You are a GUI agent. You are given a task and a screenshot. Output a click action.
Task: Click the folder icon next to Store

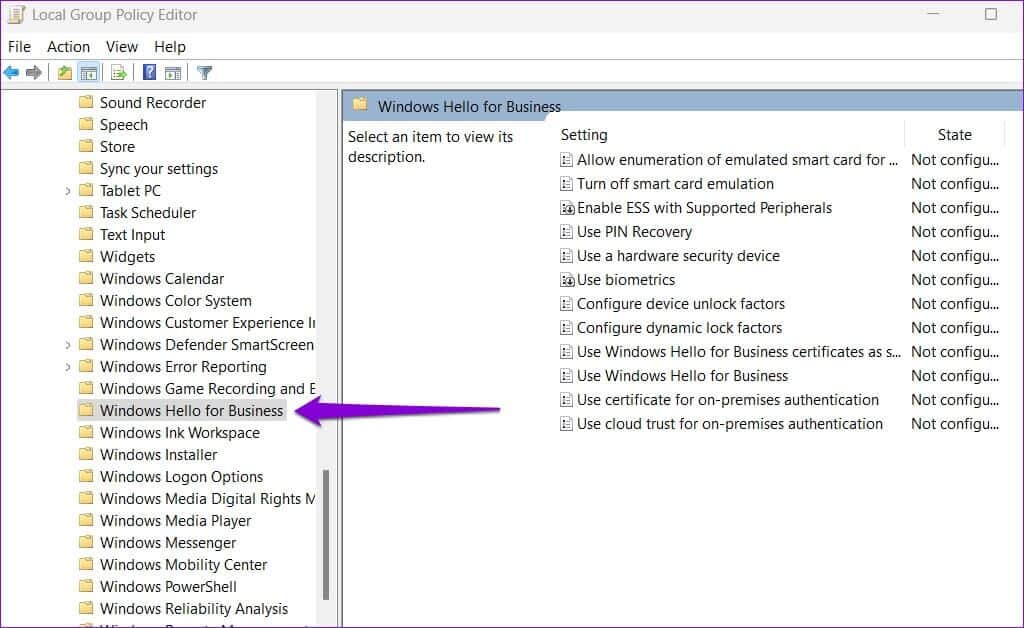tap(86, 146)
